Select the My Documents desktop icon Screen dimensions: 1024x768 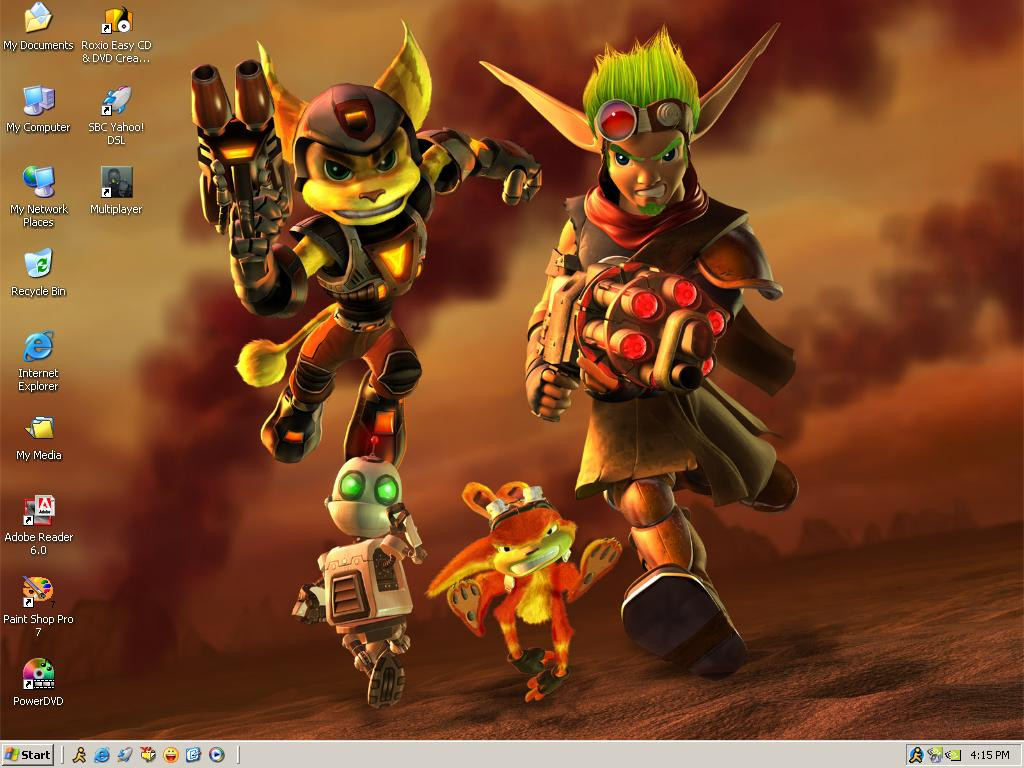point(38,27)
